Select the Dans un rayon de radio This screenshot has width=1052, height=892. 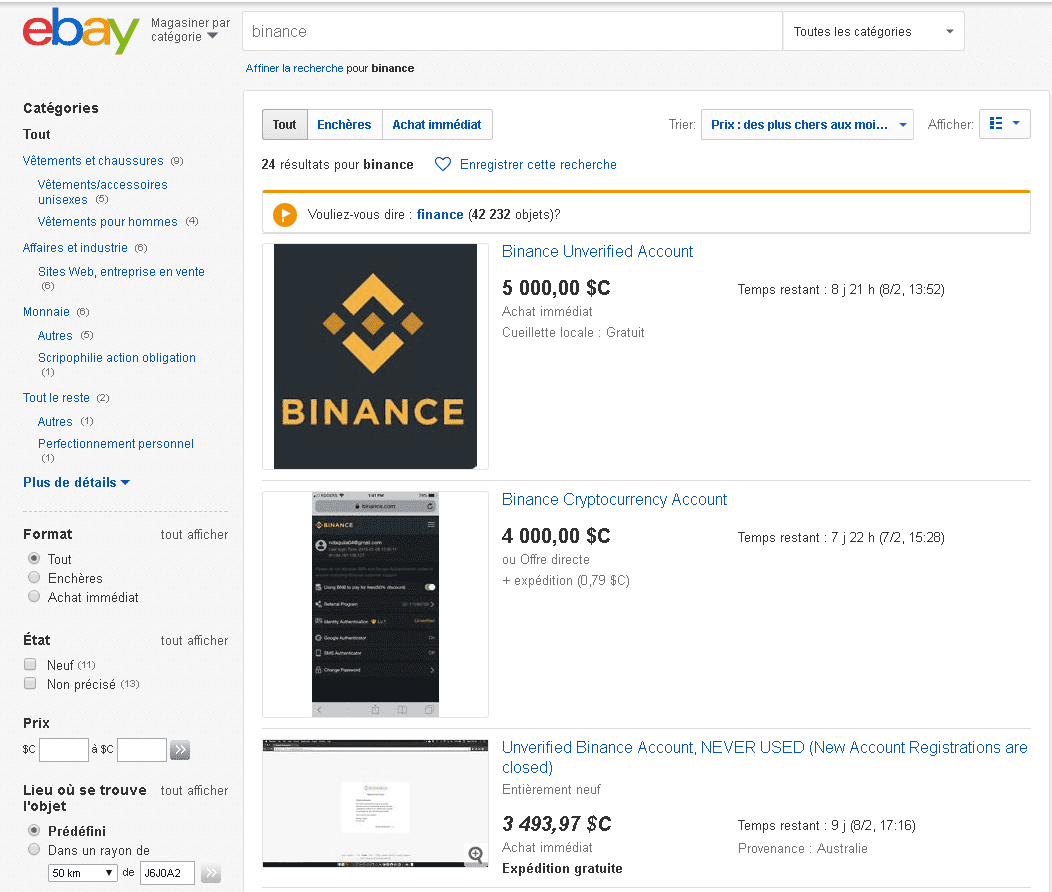pos(34,850)
